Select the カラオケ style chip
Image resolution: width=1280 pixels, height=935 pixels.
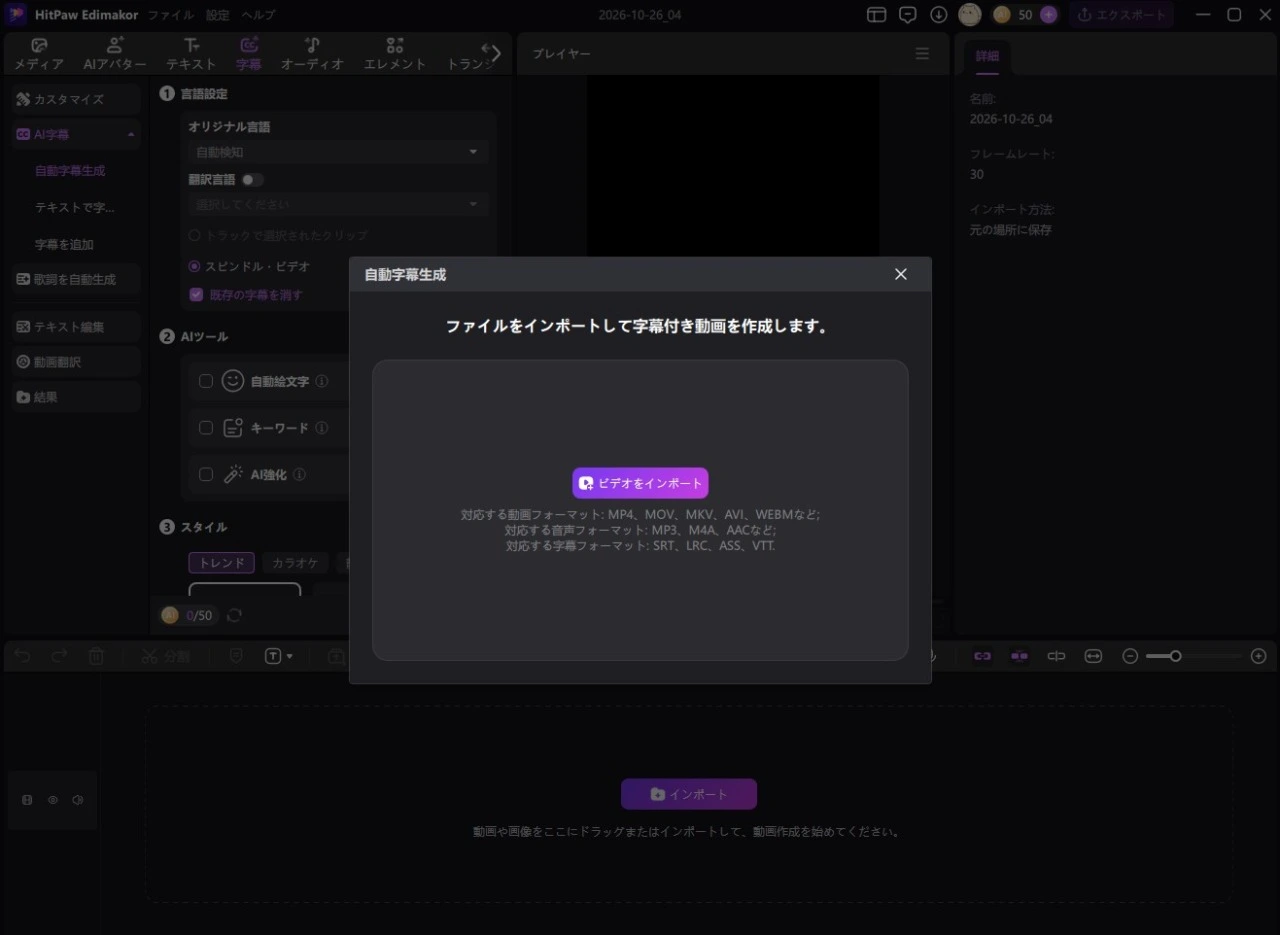[x=295, y=563]
